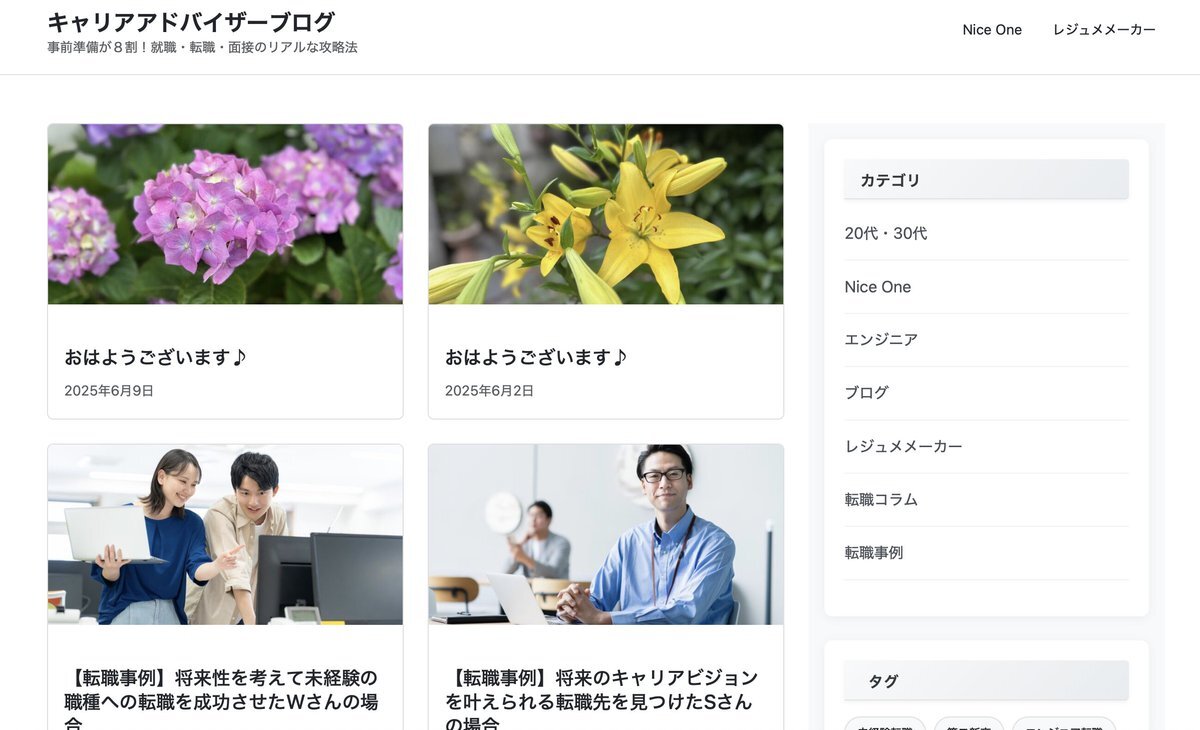Open おはようございます post dated 2025年6月9日
This screenshot has height=730, width=1200.
[155, 357]
